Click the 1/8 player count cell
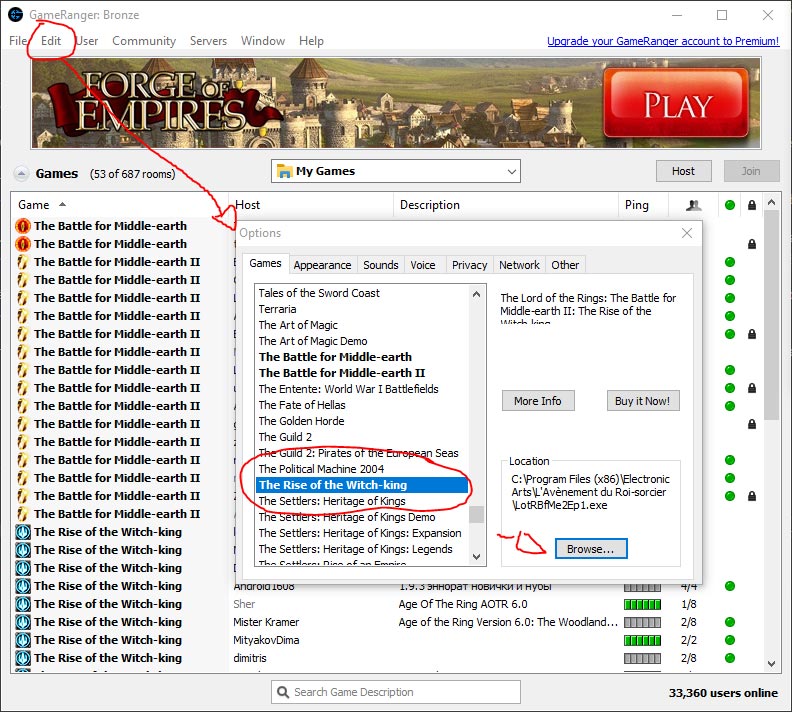 pos(688,604)
